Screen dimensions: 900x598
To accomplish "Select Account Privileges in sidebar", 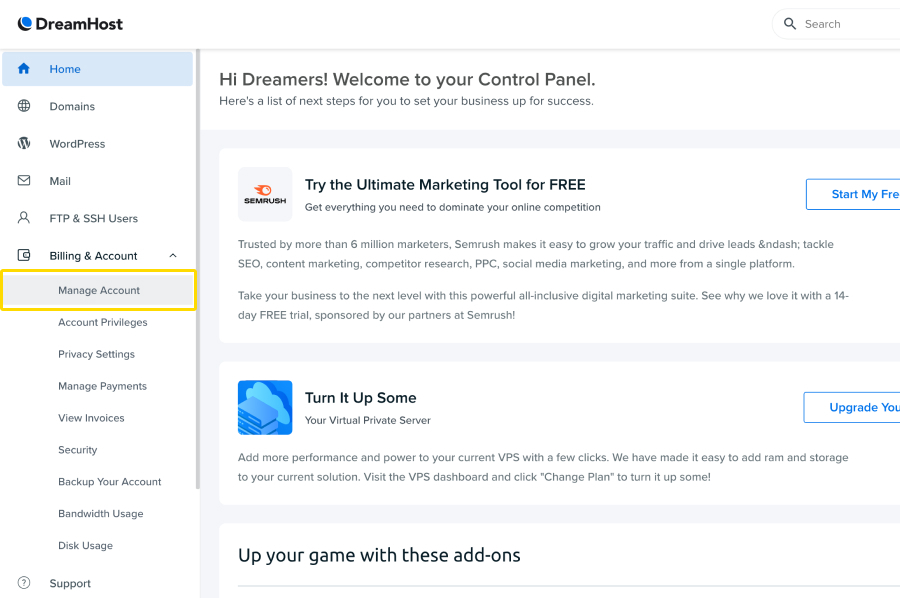I will click(103, 322).
